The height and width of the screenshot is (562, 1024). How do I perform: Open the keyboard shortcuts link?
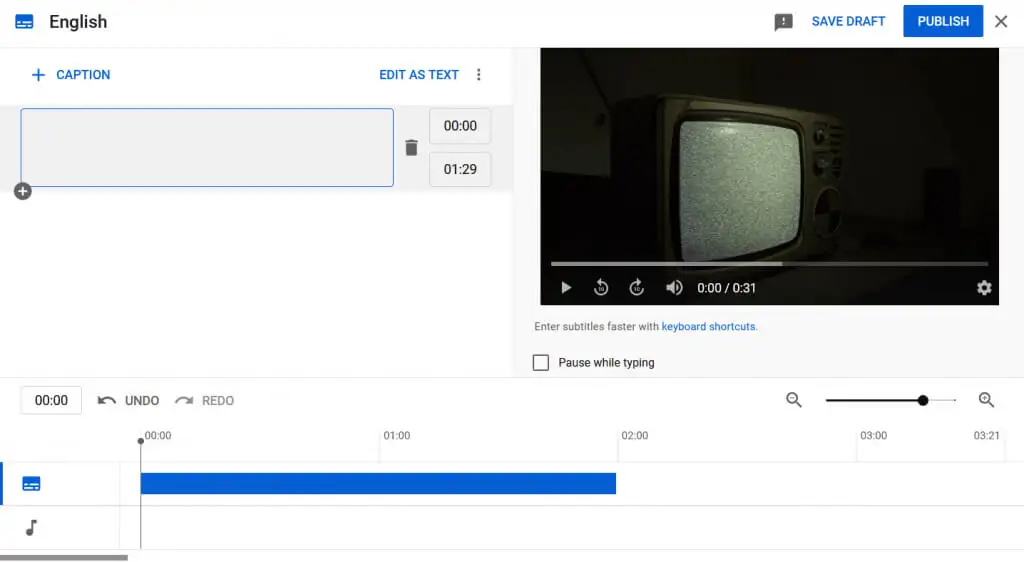click(x=708, y=327)
